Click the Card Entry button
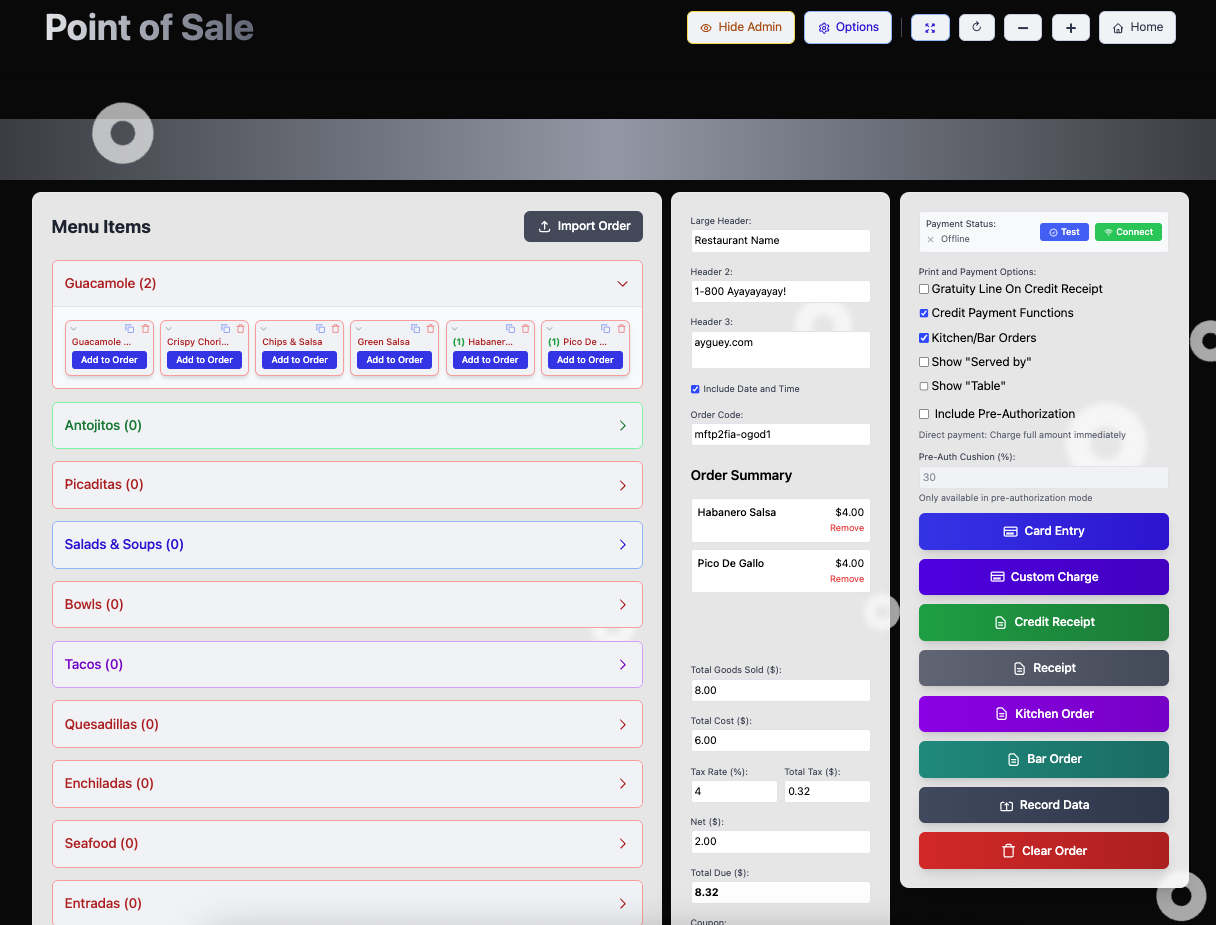This screenshot has width=1216, height=925. (1044, 531)
